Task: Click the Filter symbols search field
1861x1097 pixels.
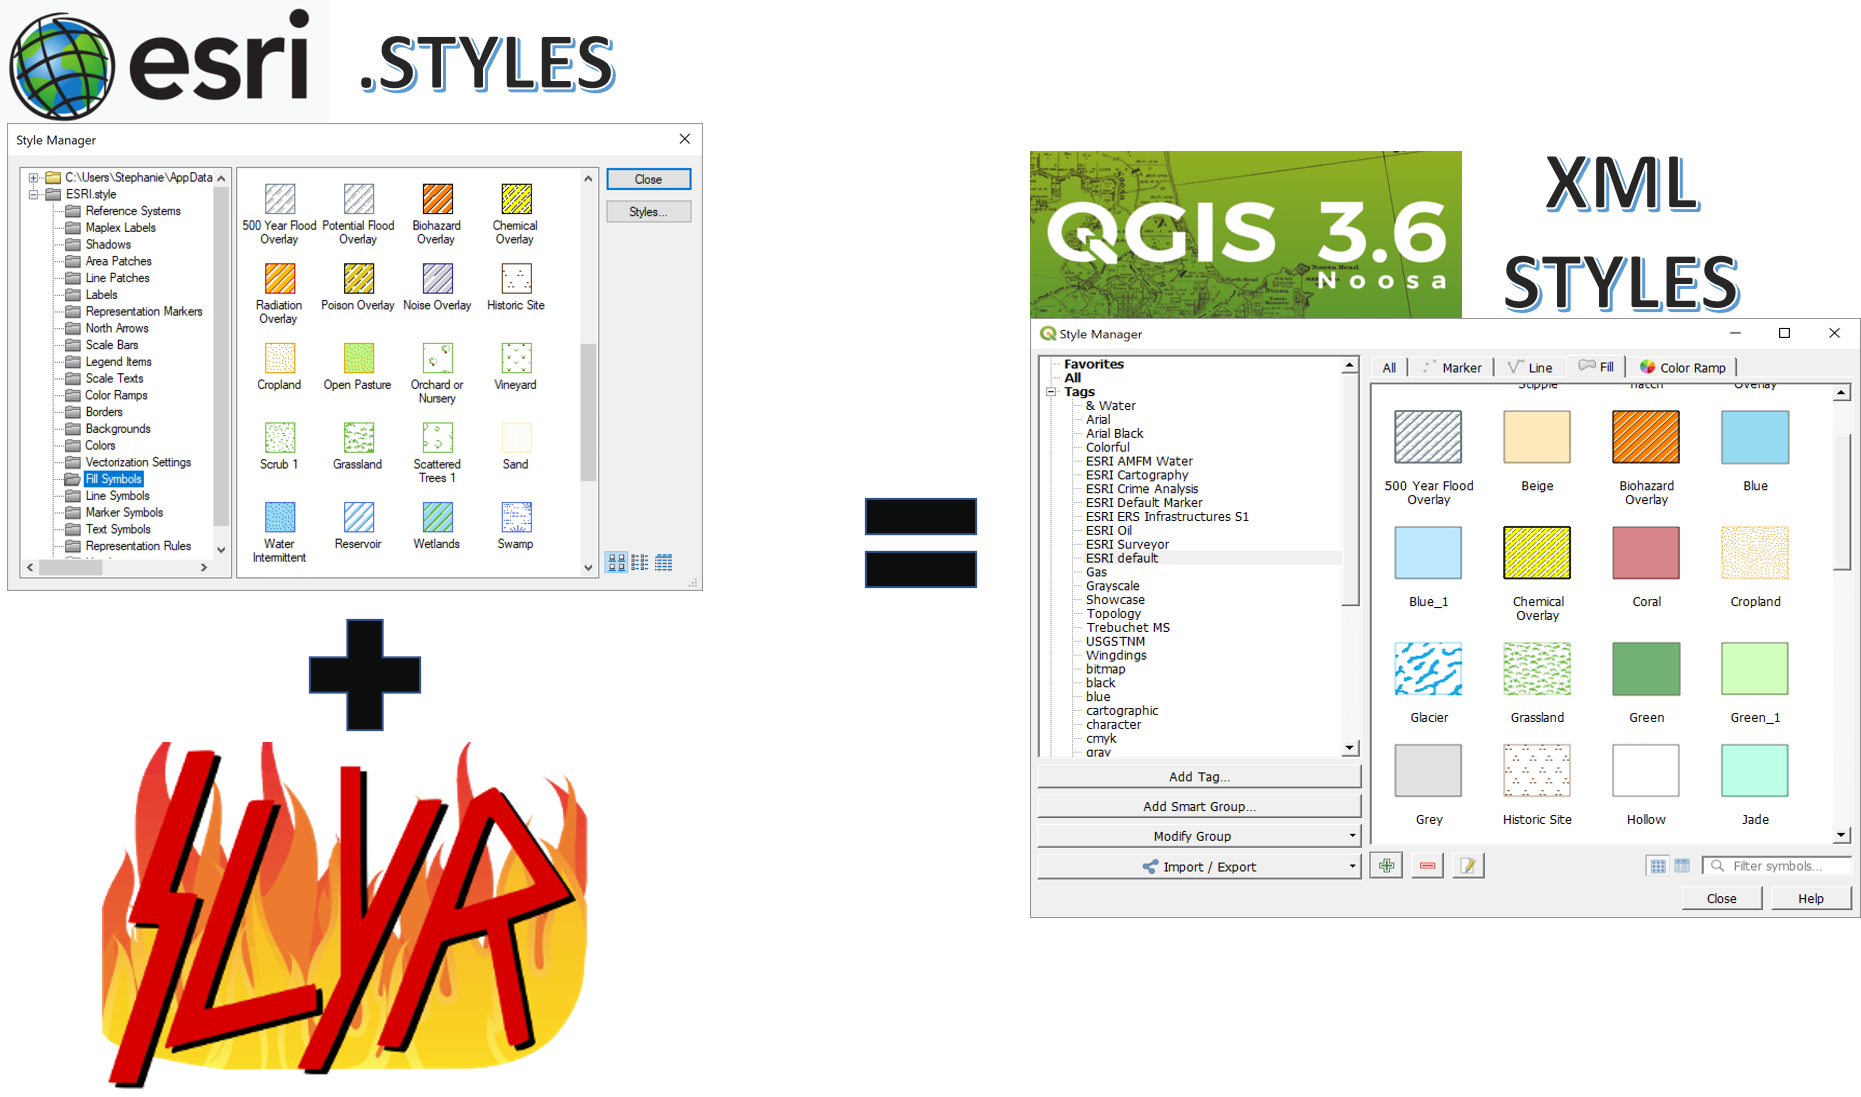Action: point(1777,866)
